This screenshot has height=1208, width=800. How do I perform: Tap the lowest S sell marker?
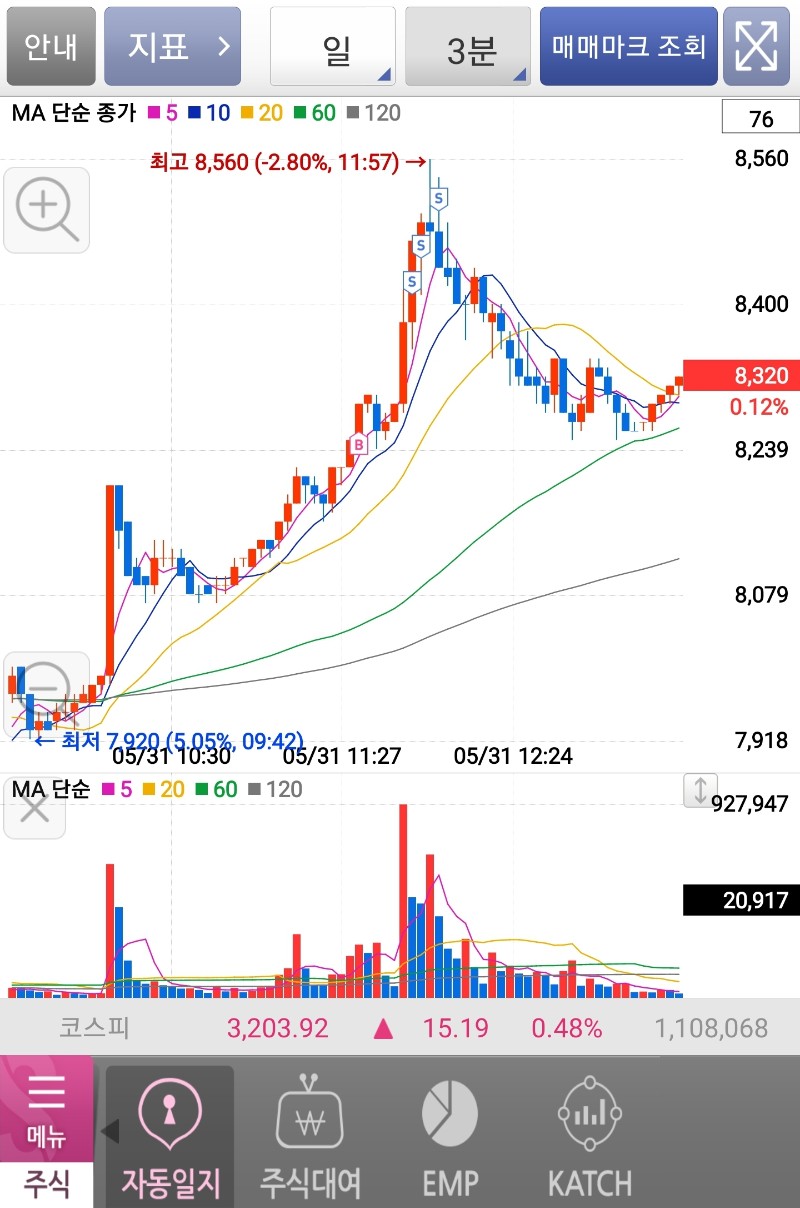(x=411, y=282)
